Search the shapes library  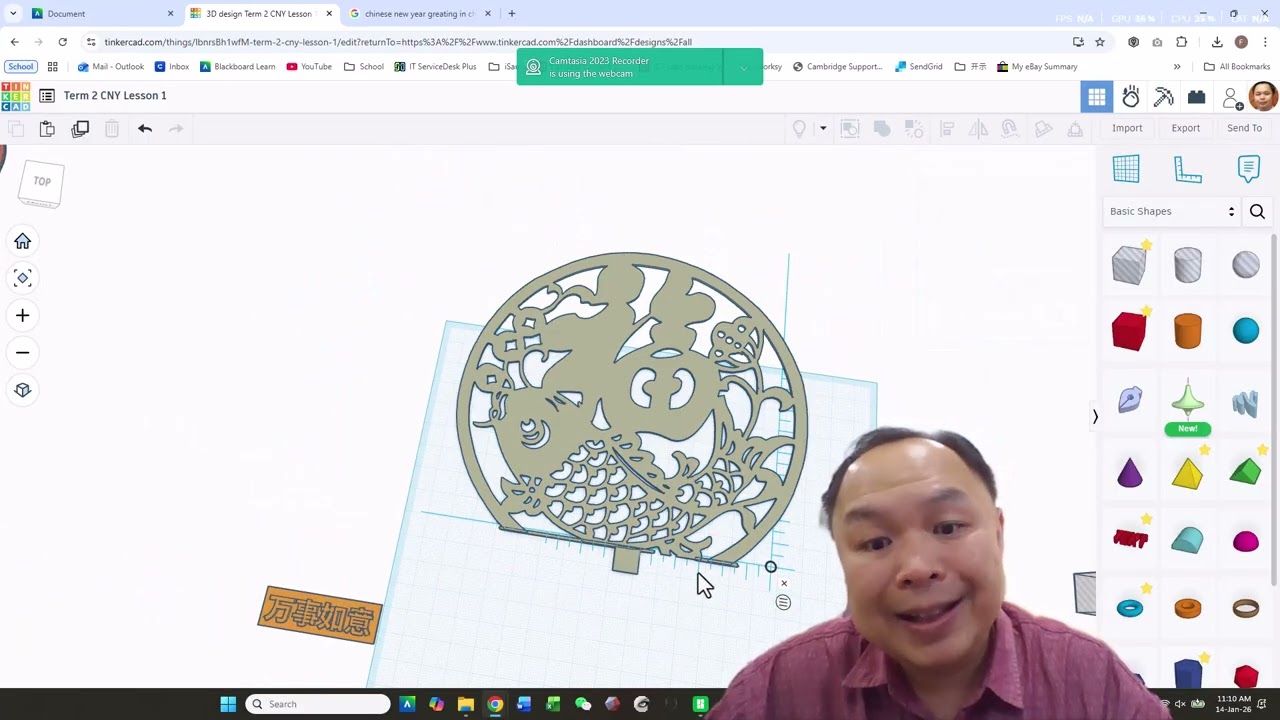(1257, 212)
